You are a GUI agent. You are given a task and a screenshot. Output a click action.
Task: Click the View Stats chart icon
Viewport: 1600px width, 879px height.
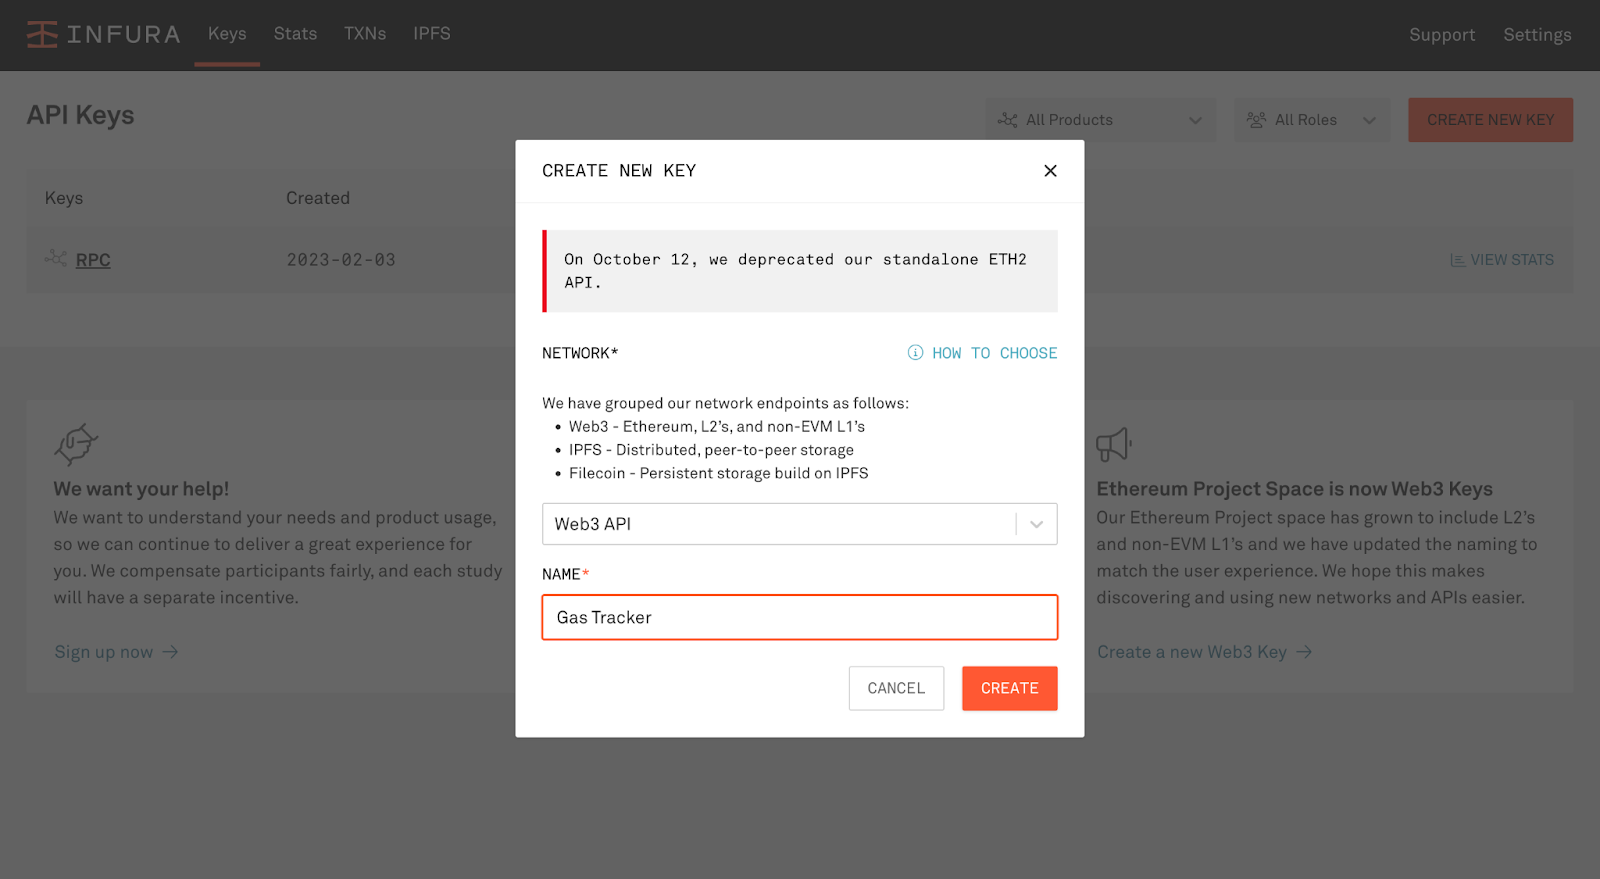(x=1458, y=260)
